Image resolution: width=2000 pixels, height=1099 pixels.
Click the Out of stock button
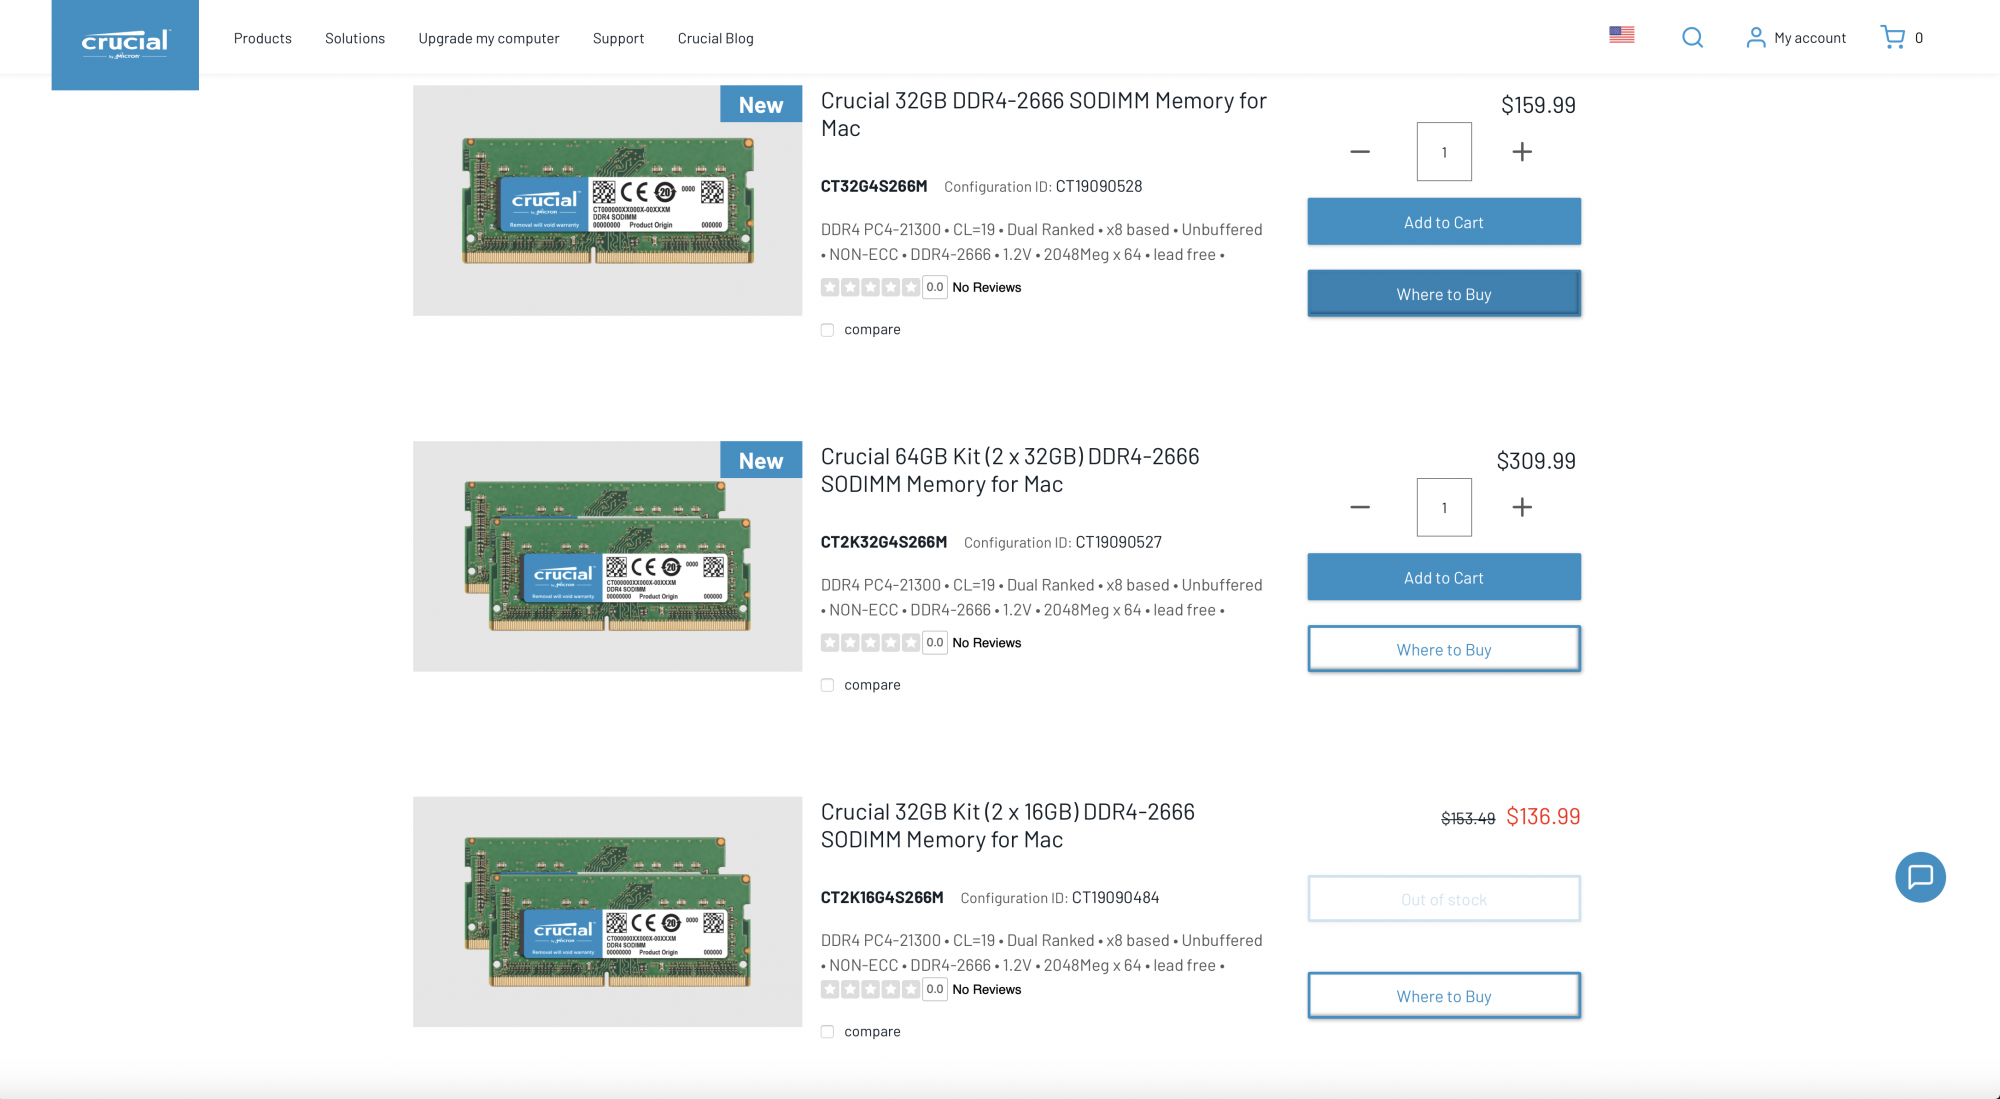(1444, 899)
